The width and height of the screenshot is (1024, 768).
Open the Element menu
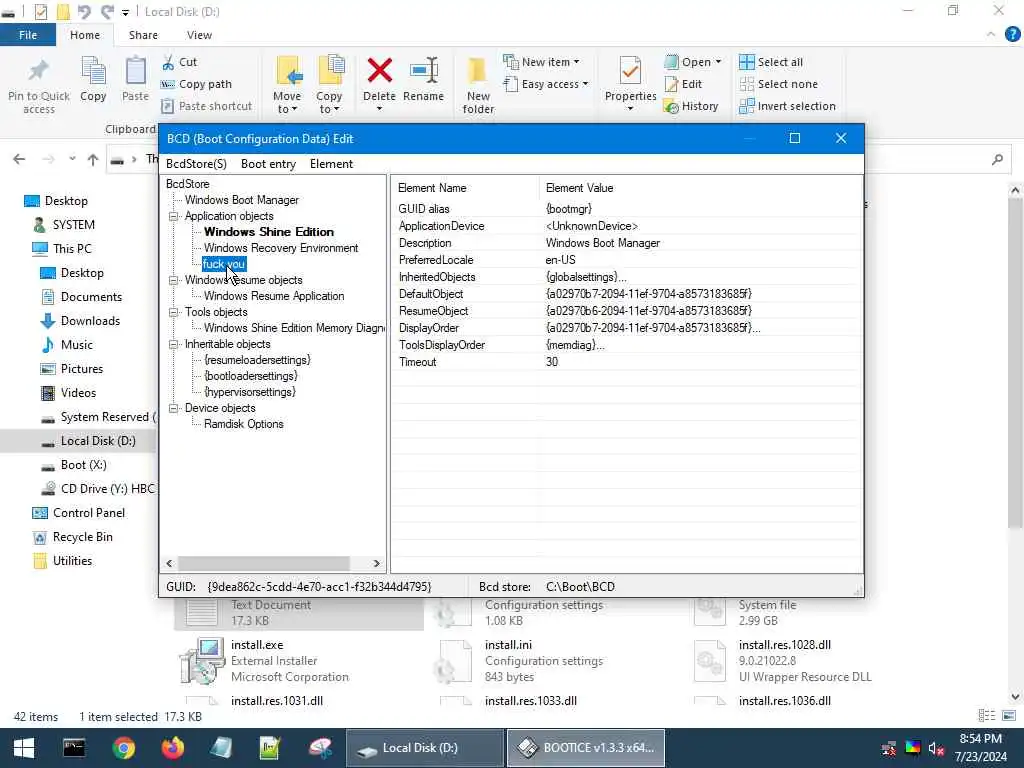331,164
